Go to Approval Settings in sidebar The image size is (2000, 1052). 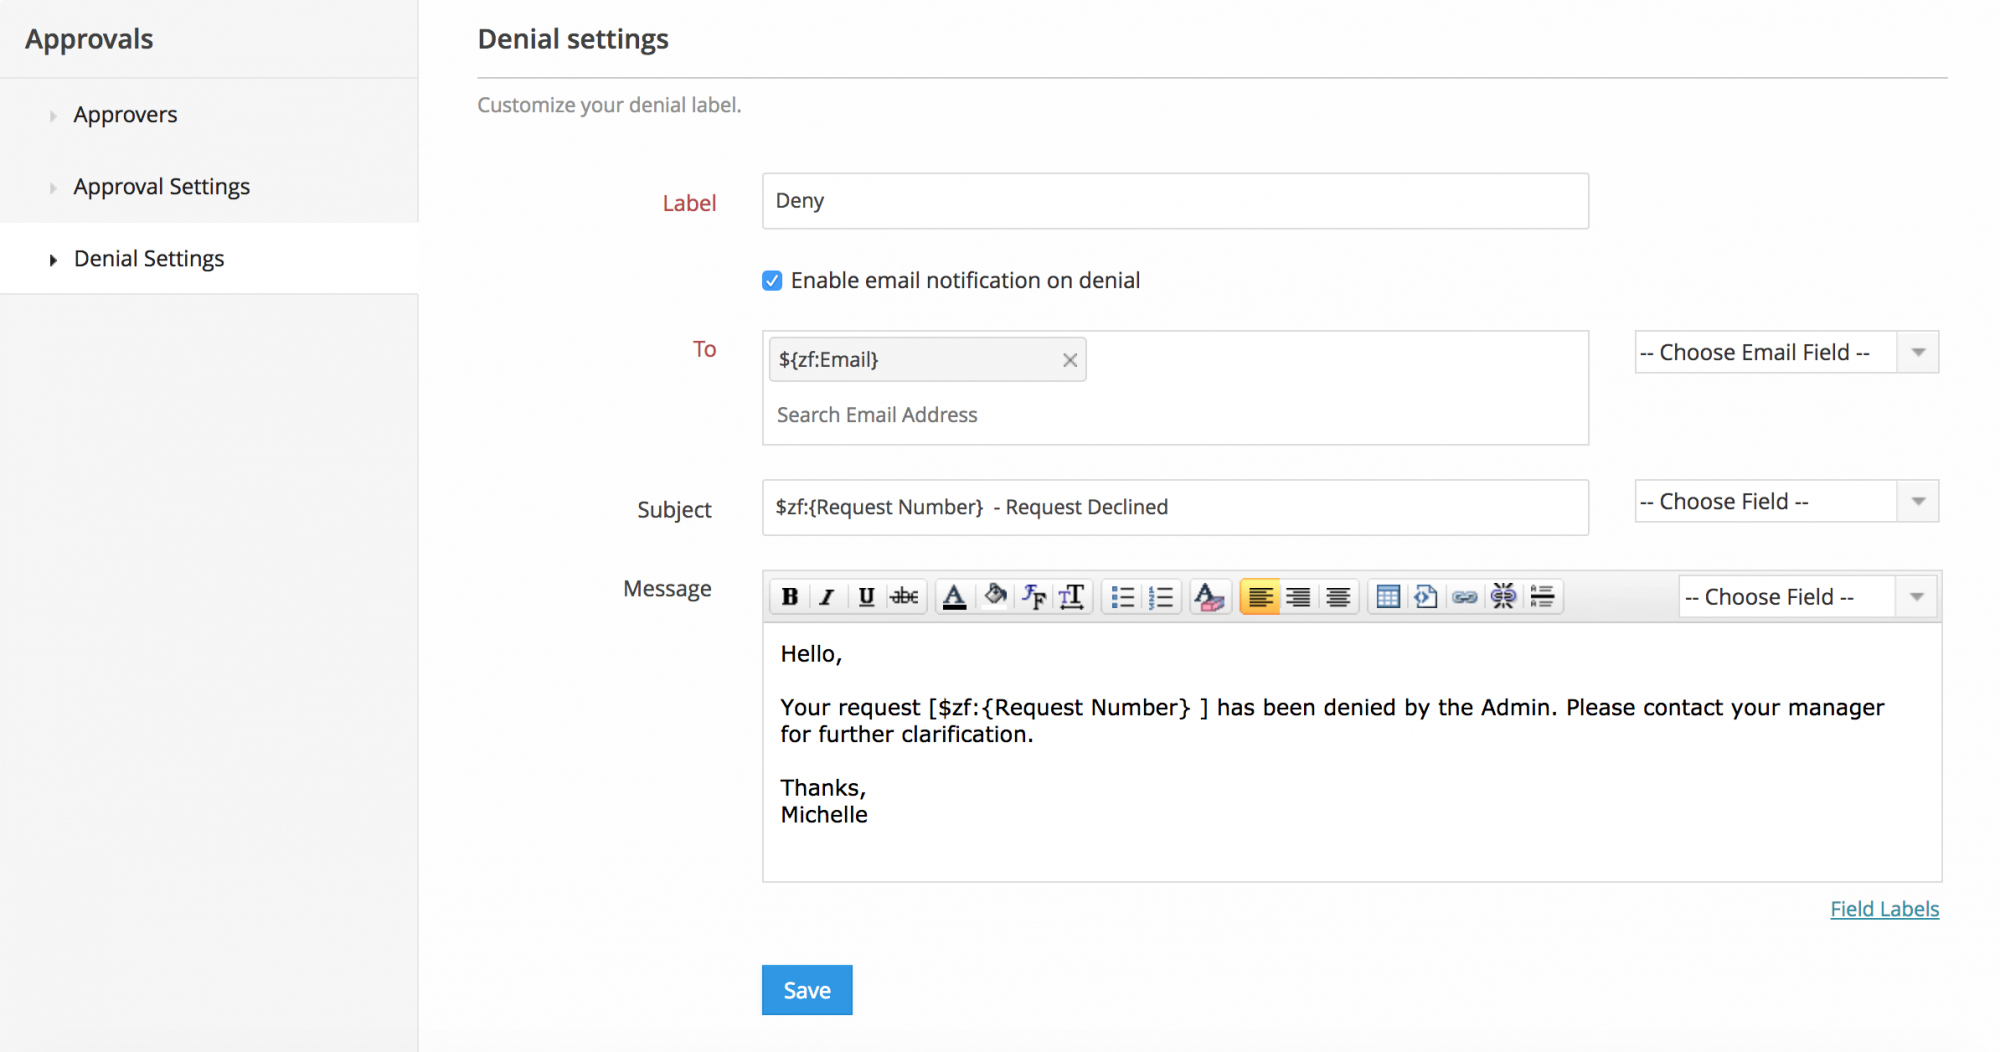[161, 187]
